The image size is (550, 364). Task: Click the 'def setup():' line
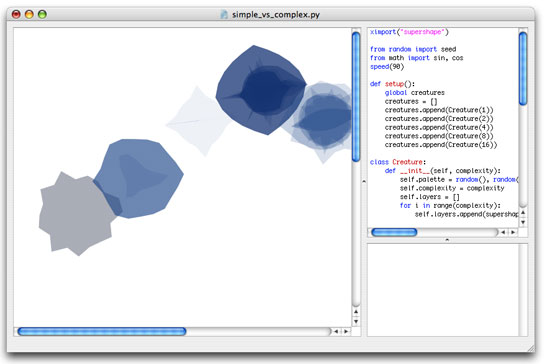[x=392, y=84]
